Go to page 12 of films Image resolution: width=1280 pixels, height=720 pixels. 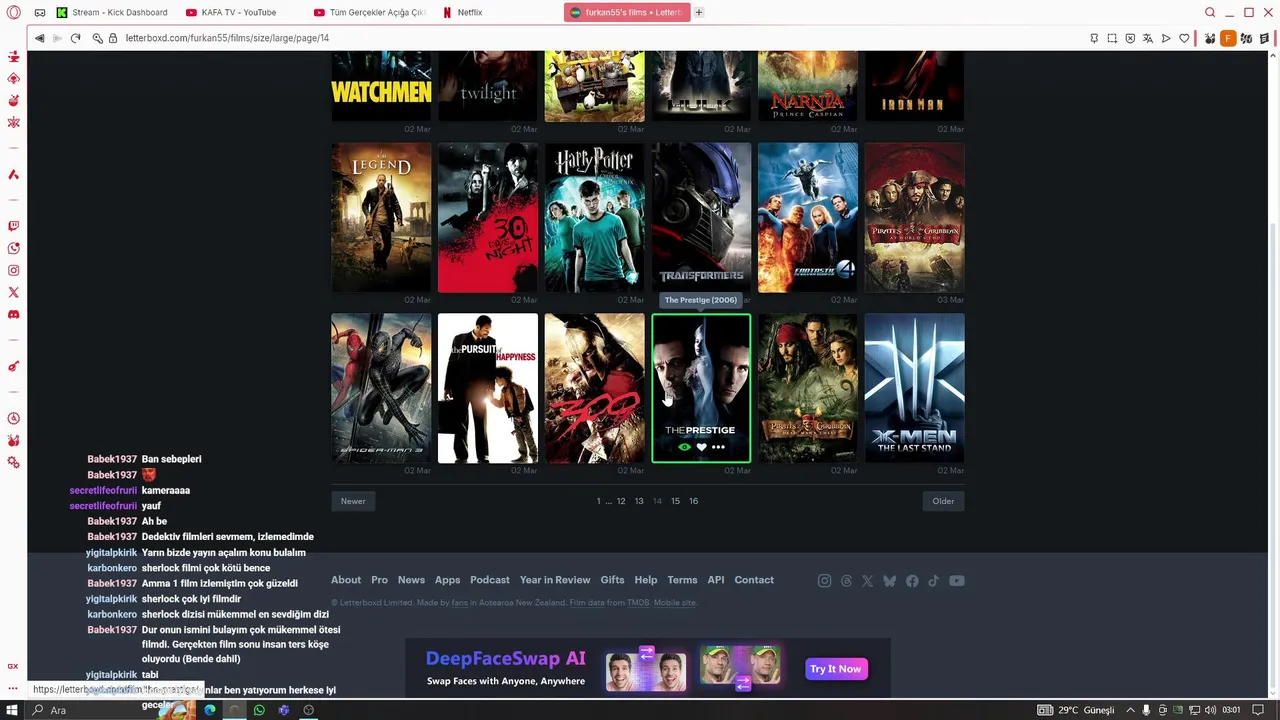tap(621, 501)
